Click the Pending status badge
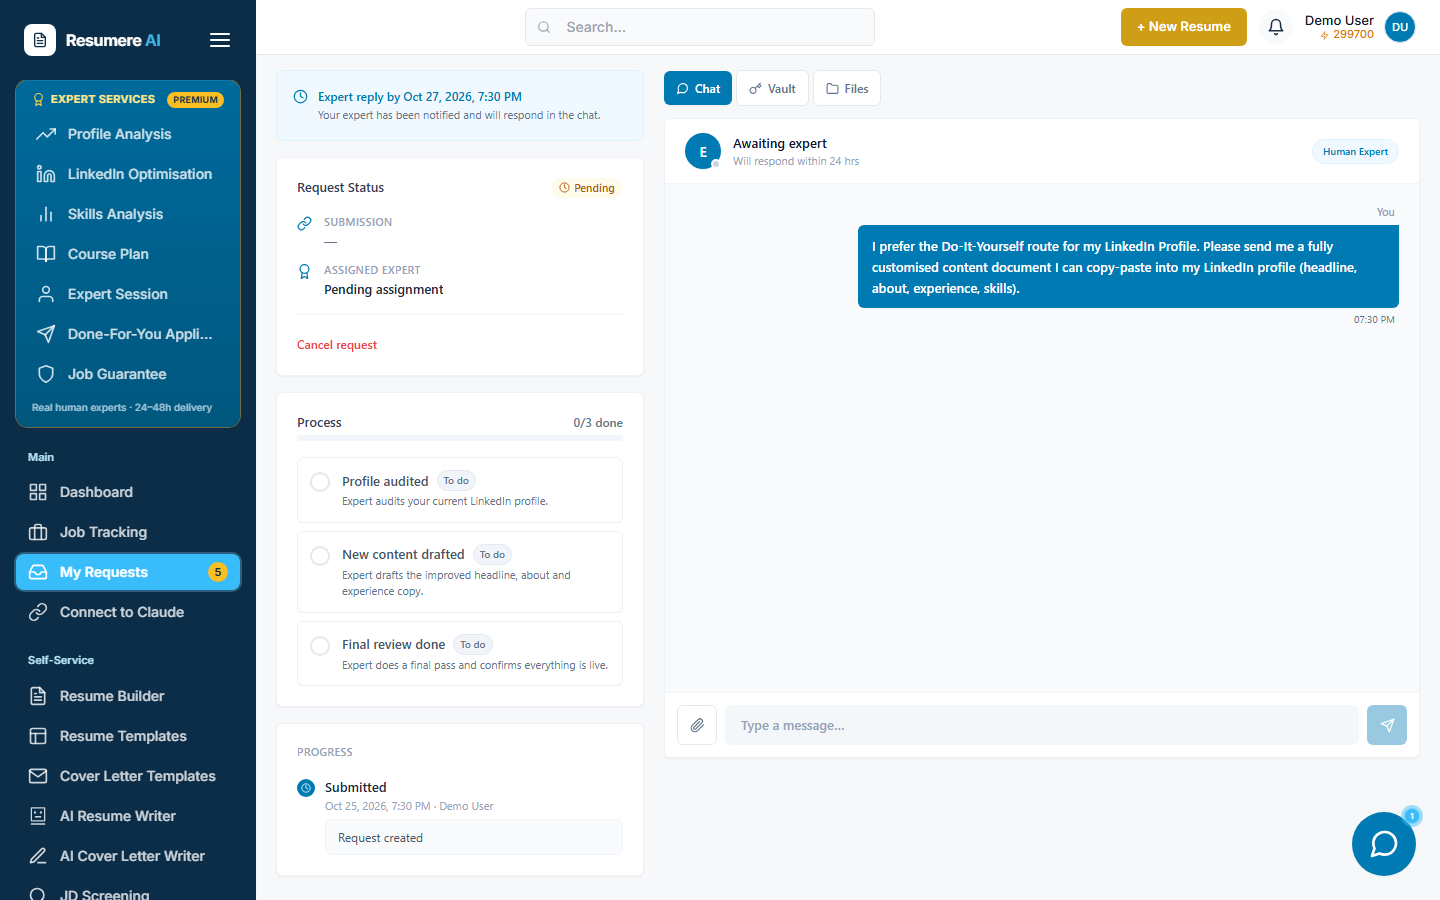This screenshot has height=900, width=1440. [587, 188]
